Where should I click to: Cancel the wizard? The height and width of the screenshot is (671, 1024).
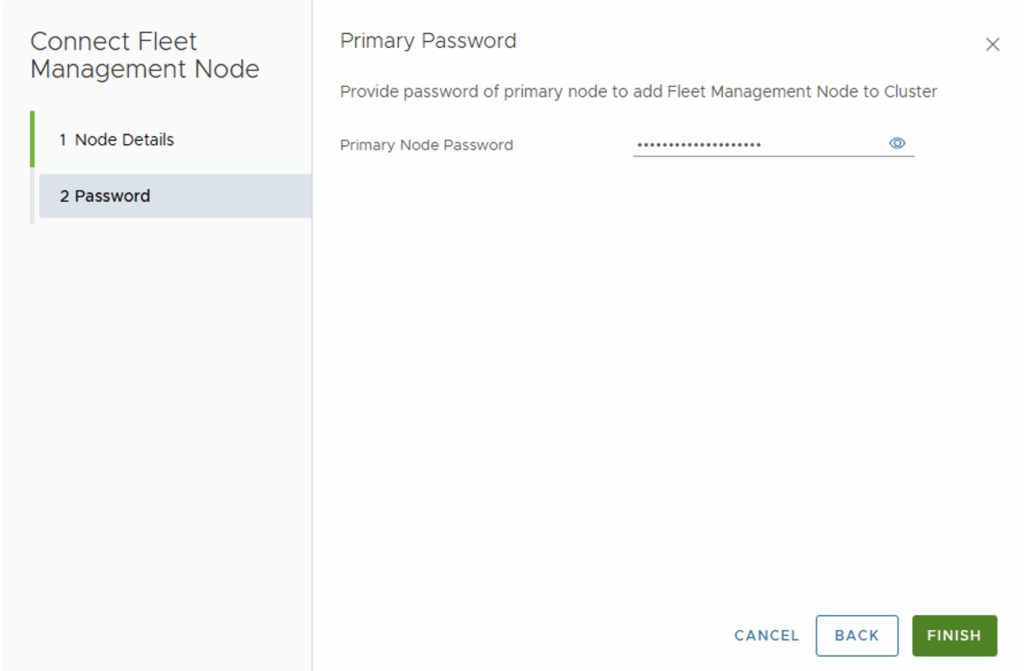click(x=766, y=635)
